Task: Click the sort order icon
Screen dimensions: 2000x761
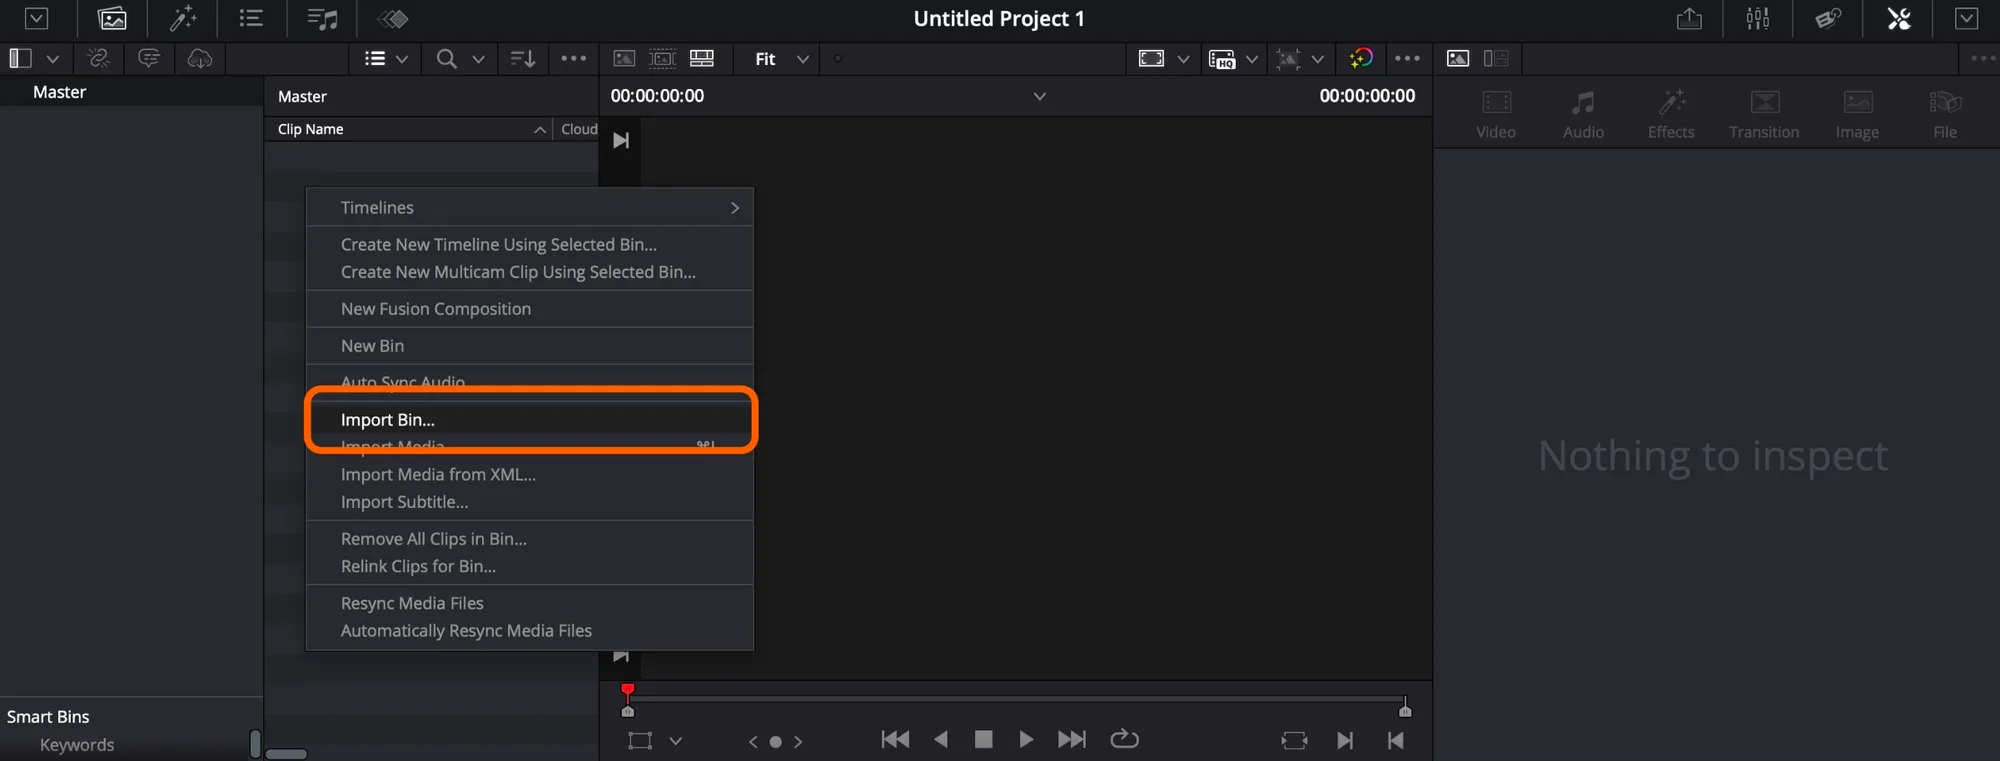Action: click(x=522, y=59)
